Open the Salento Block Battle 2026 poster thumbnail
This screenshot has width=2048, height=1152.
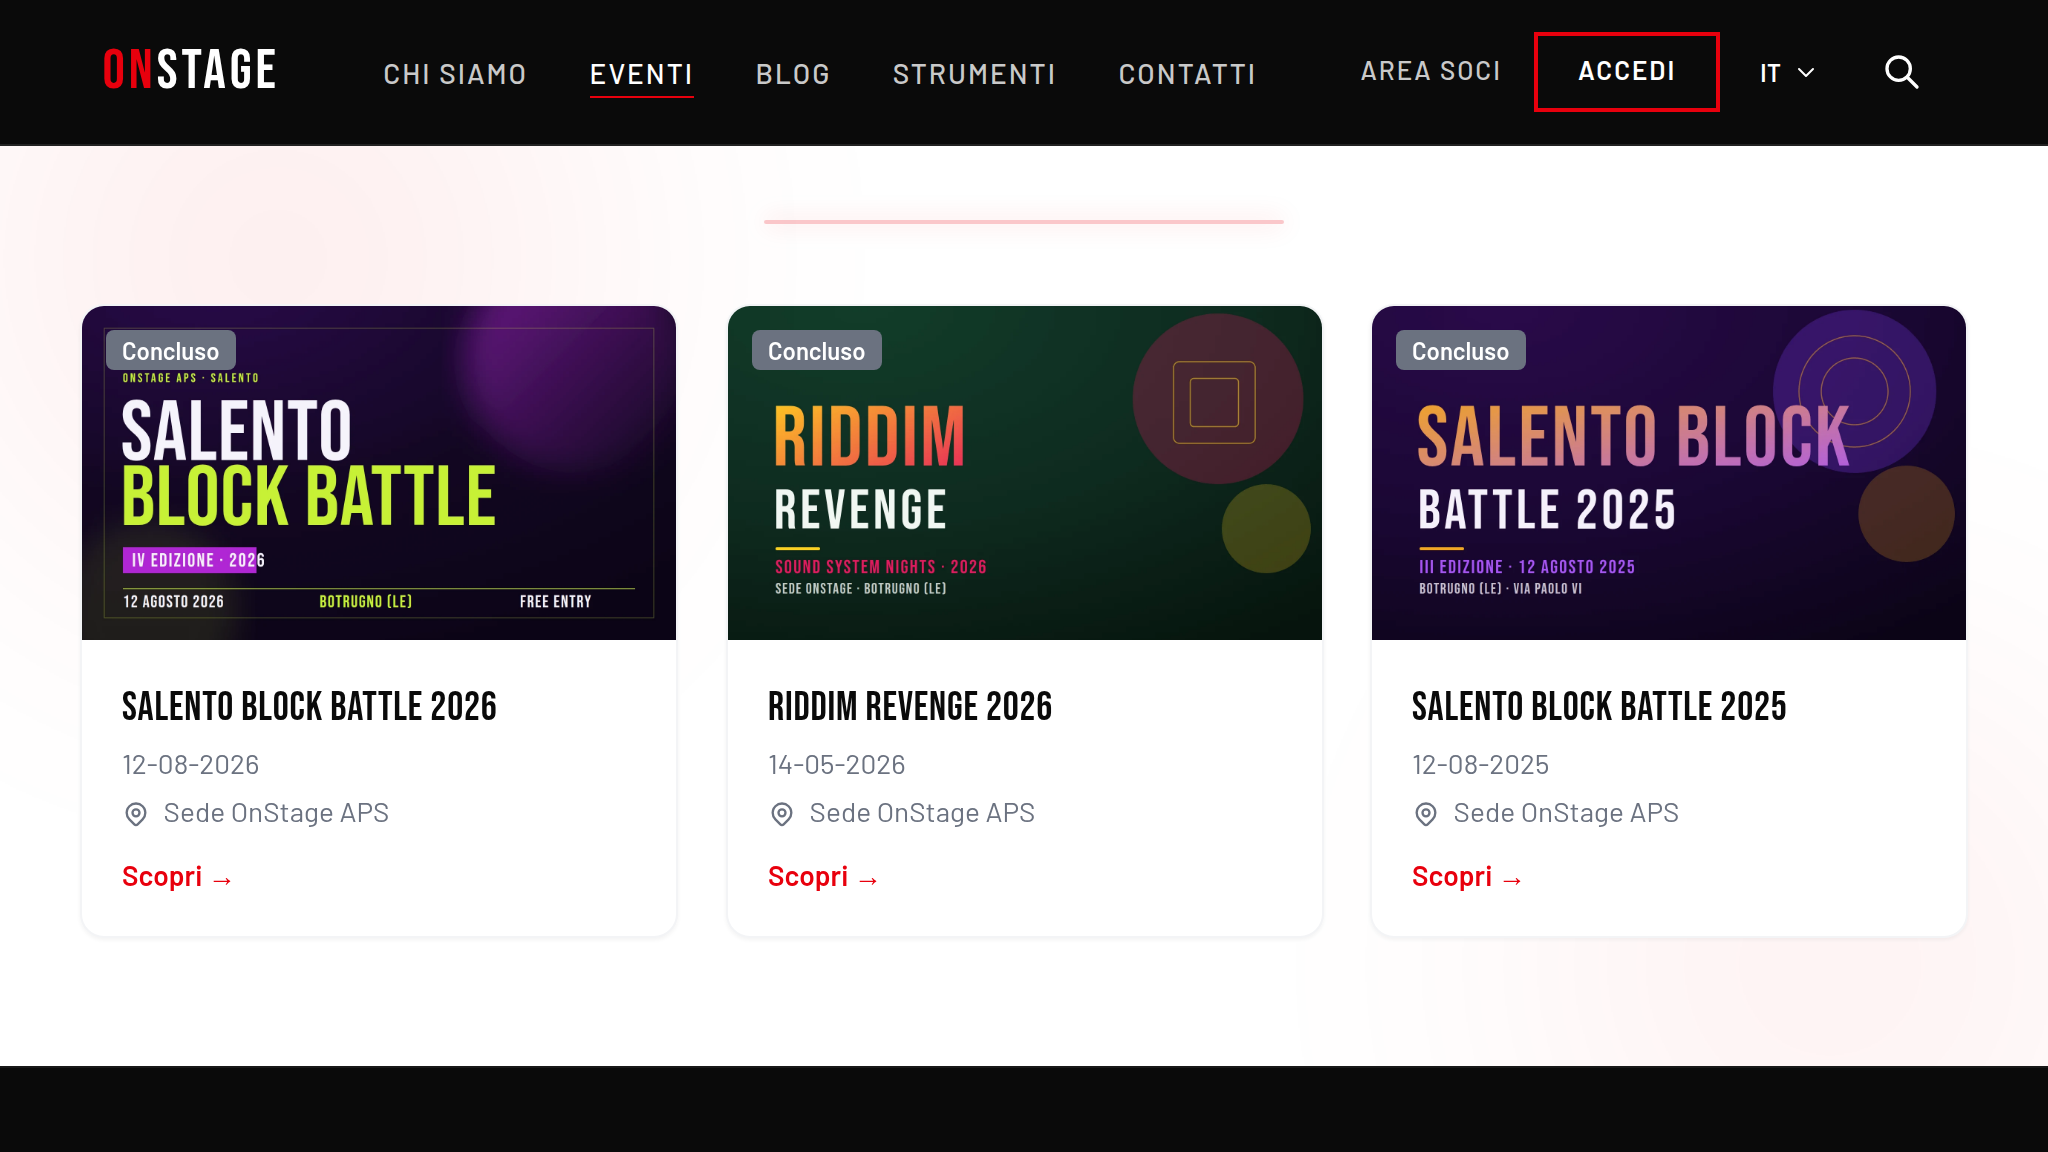click(379, 473)
